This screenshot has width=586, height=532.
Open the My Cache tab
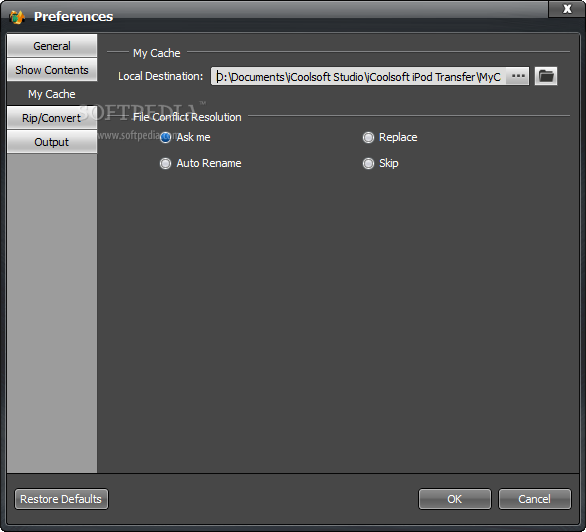52,94
